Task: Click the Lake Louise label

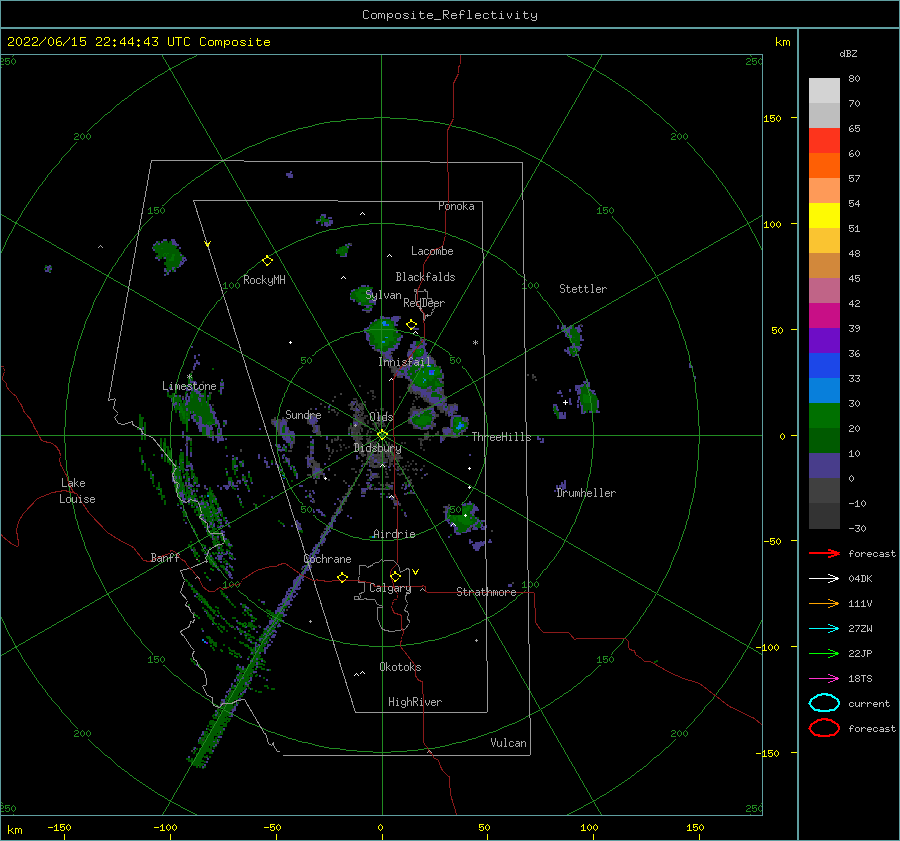Action: click(x=77, y=491)
